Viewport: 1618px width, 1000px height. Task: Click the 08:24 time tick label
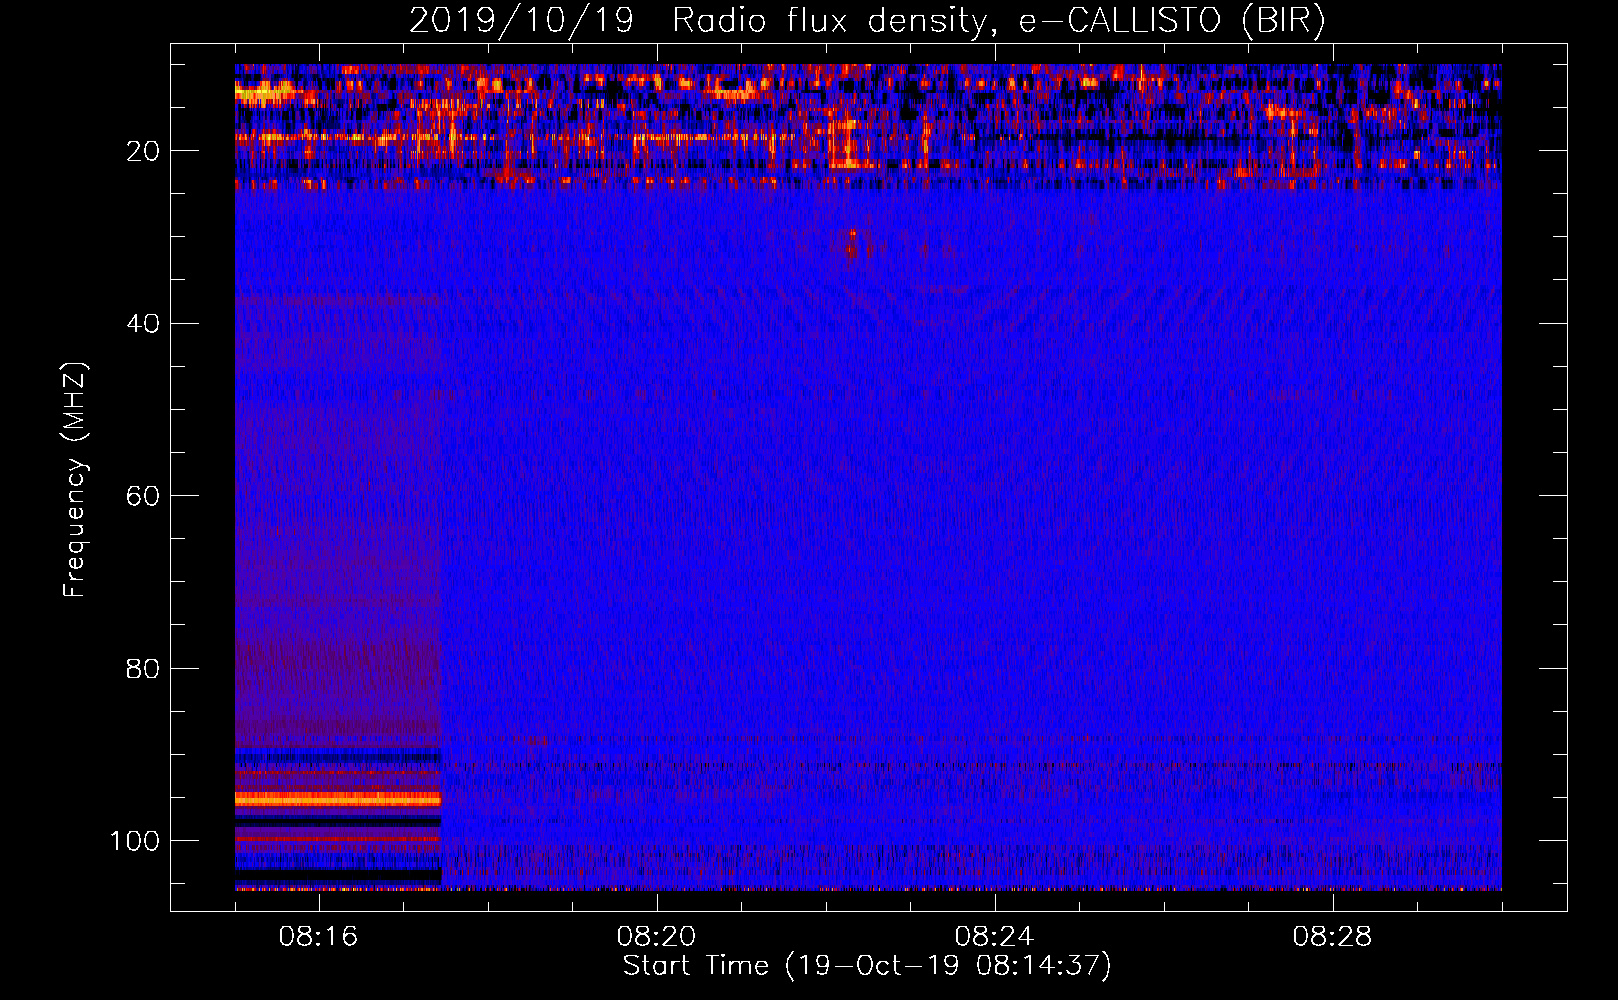pos(994,937)
